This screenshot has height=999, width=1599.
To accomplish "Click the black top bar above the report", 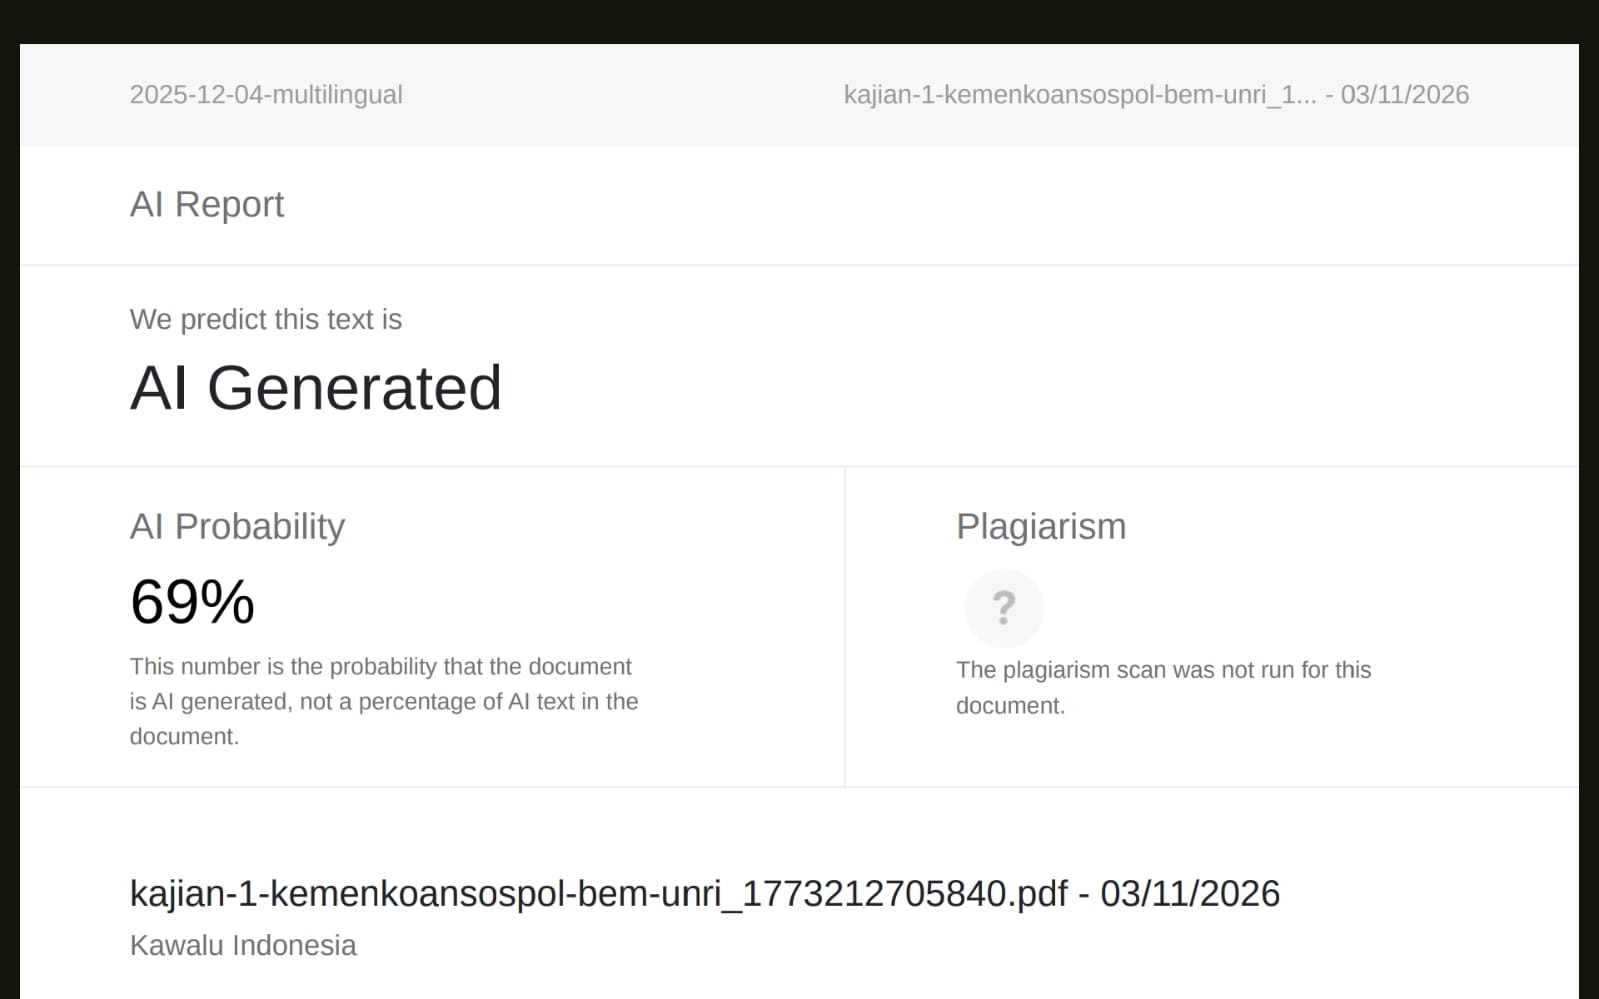I will pos(800,20).
